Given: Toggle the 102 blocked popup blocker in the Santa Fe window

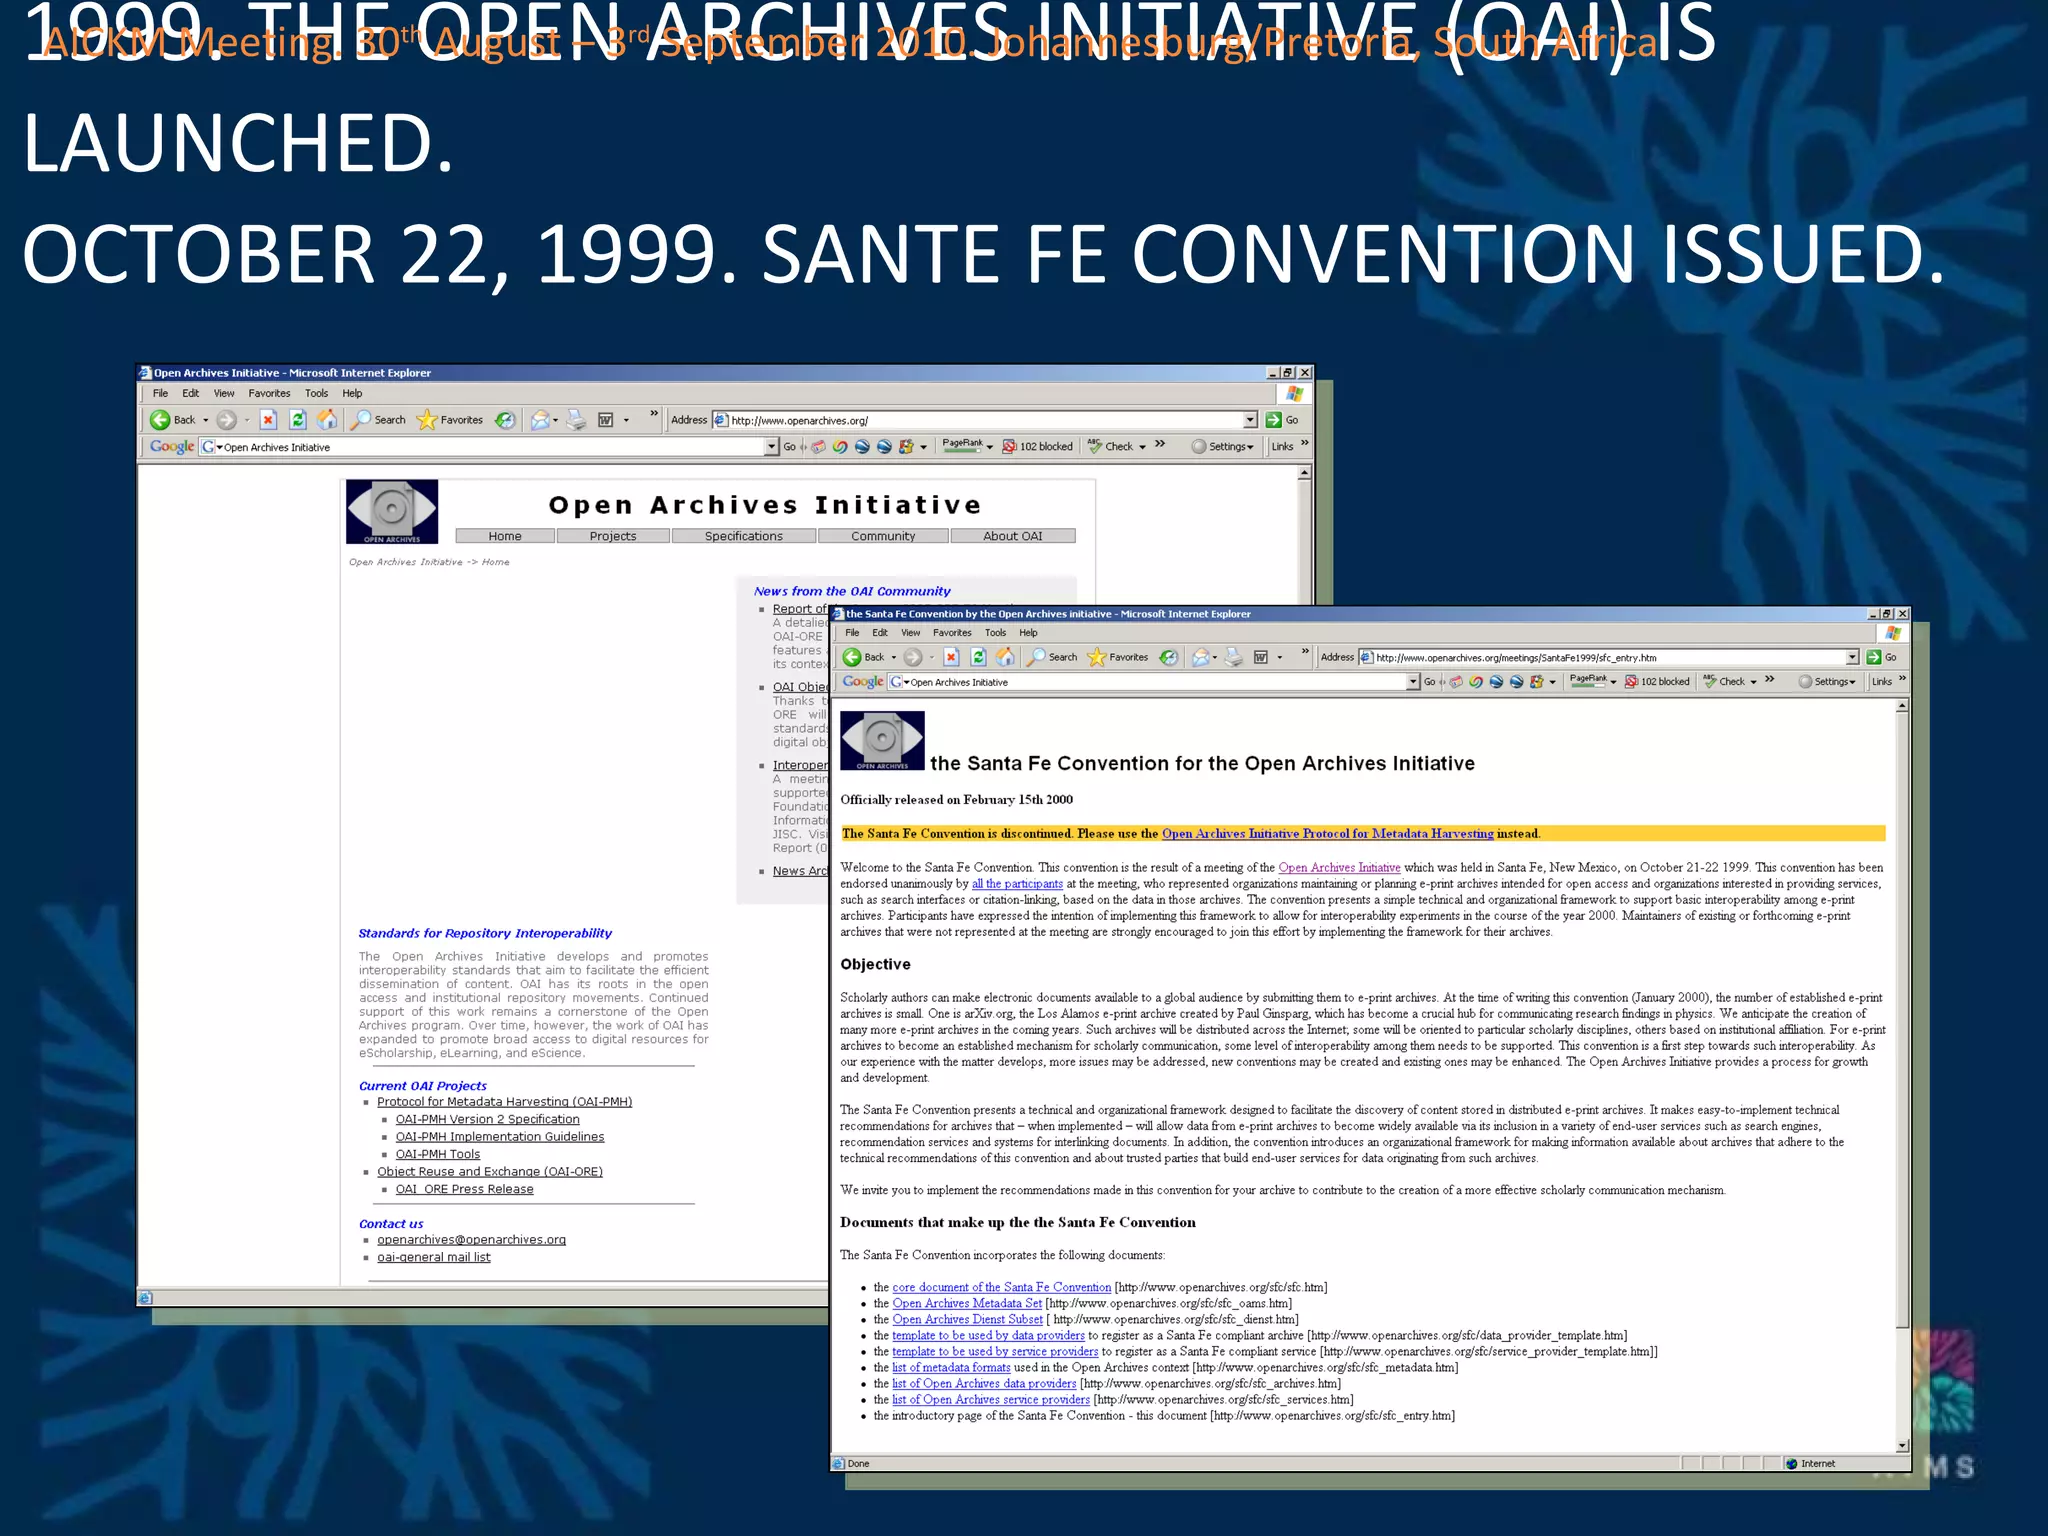Looking at the screenshot, I should [x=1657, y=682].
